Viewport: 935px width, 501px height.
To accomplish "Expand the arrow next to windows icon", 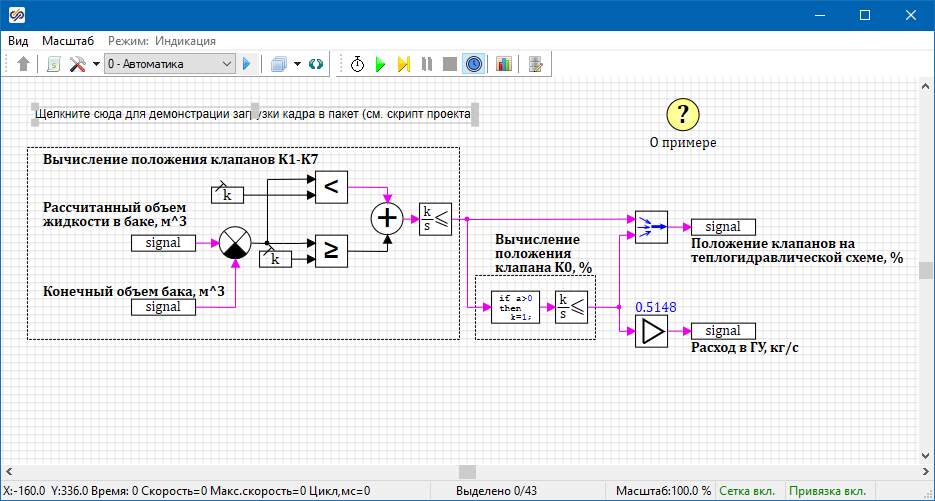I will click(298, 64).
